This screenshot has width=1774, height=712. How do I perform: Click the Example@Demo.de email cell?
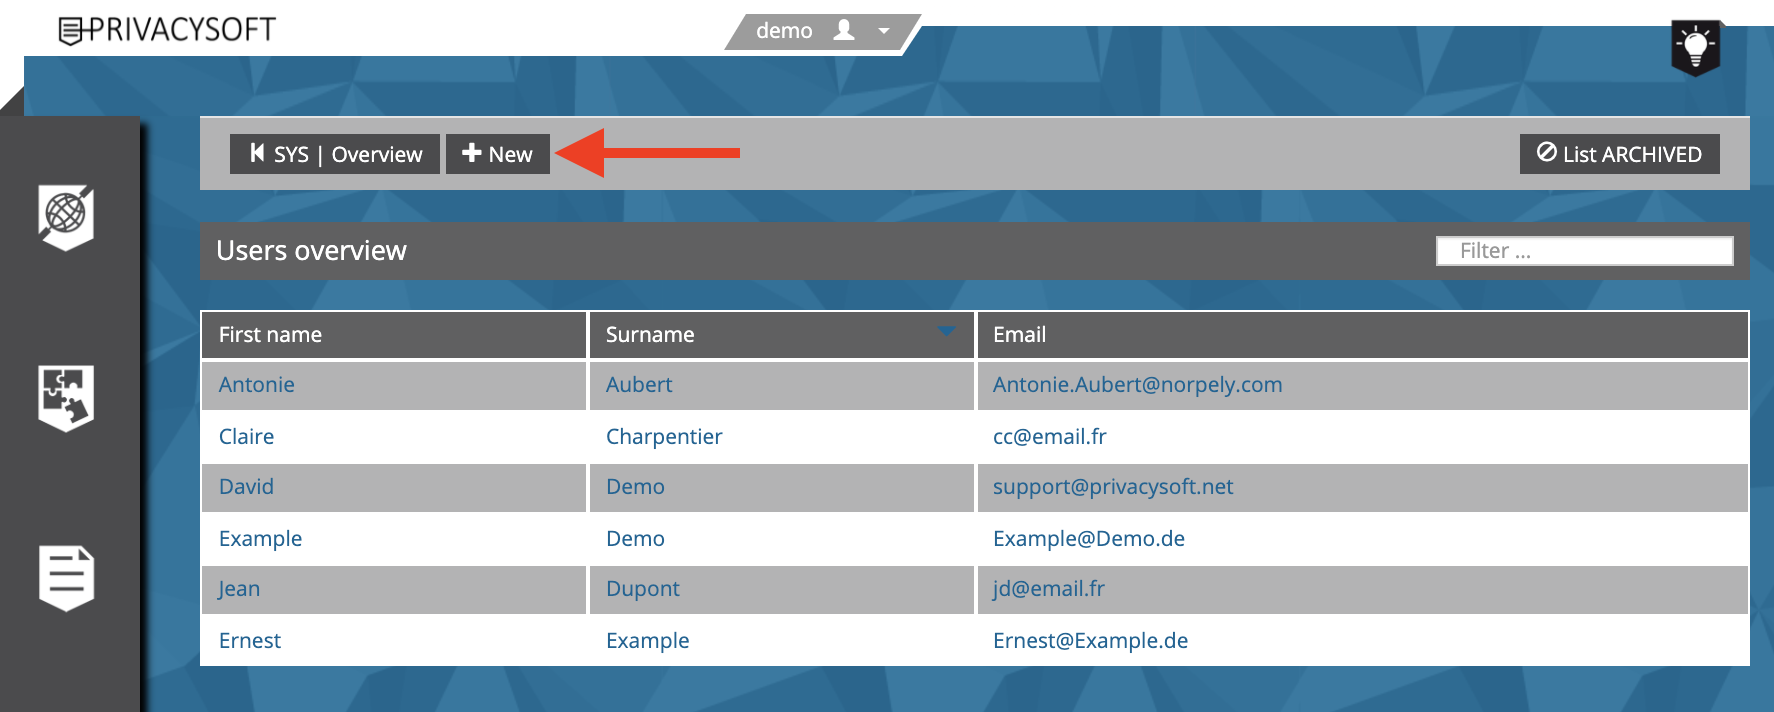pos(1362,539)
